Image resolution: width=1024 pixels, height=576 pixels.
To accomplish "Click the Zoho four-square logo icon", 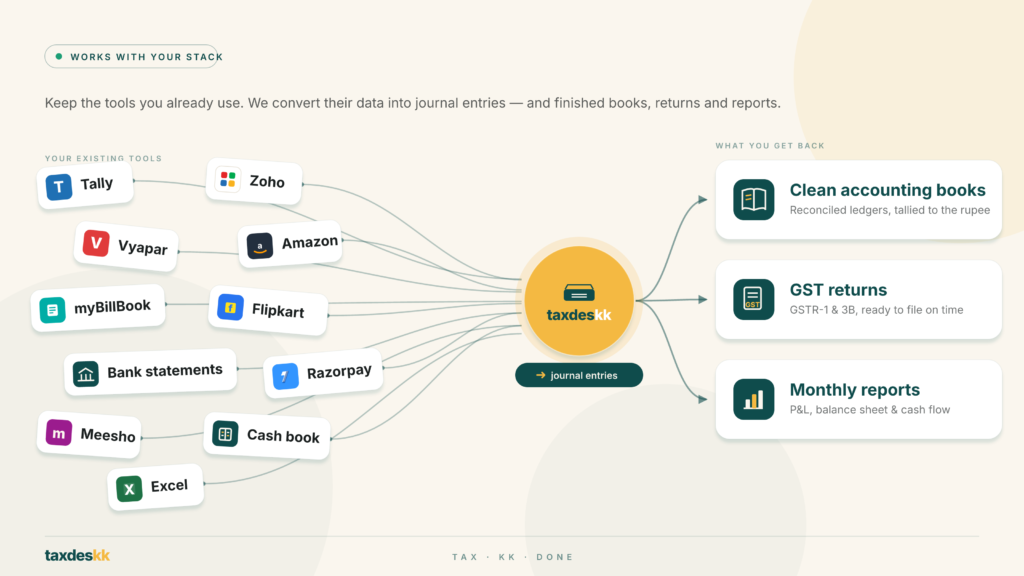I will [228, 179].
